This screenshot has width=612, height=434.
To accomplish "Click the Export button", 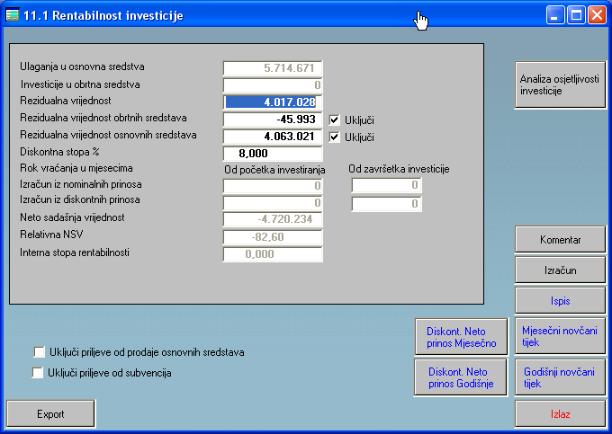I will point(50,414).
